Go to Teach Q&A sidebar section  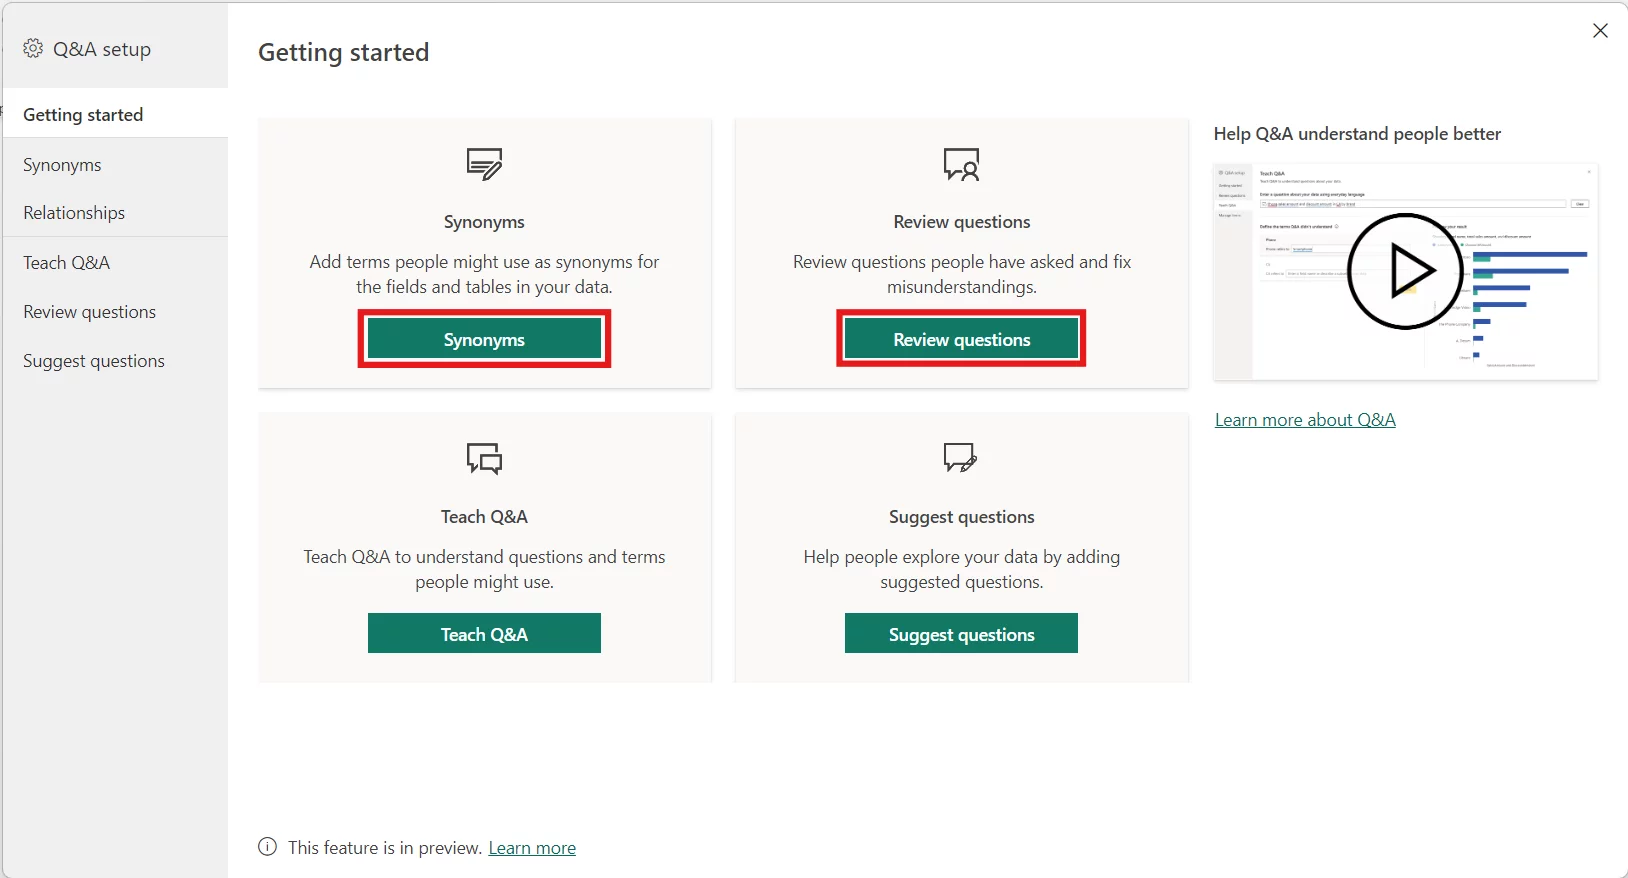click(x=66, y=263)
